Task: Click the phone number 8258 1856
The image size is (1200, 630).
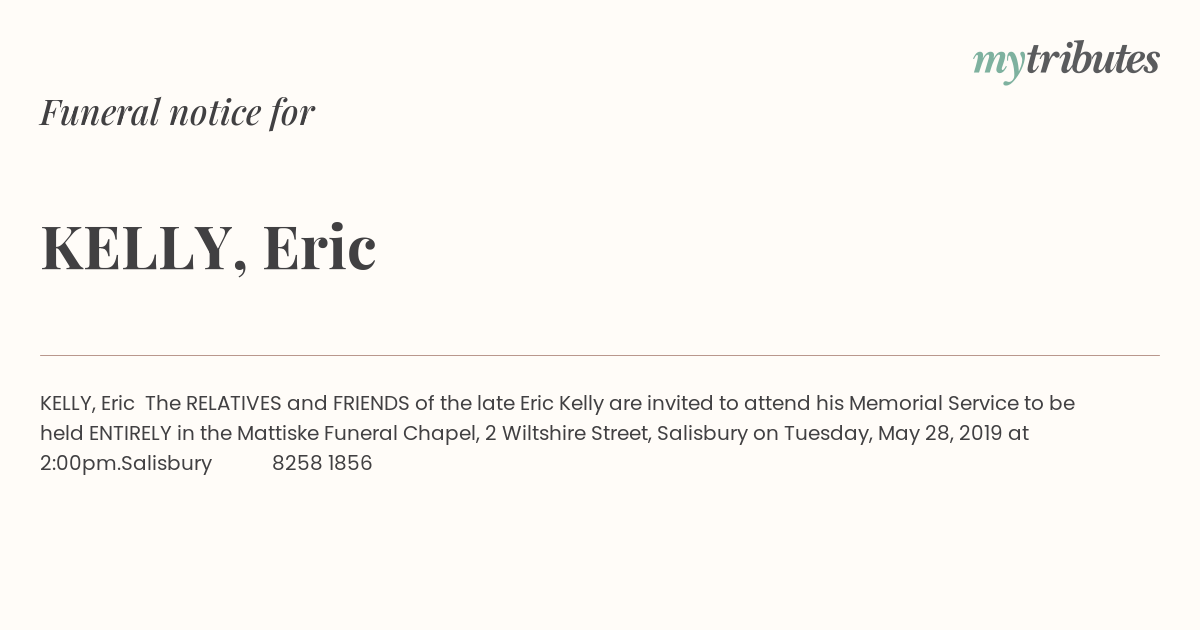Action: tap(322, 463)
